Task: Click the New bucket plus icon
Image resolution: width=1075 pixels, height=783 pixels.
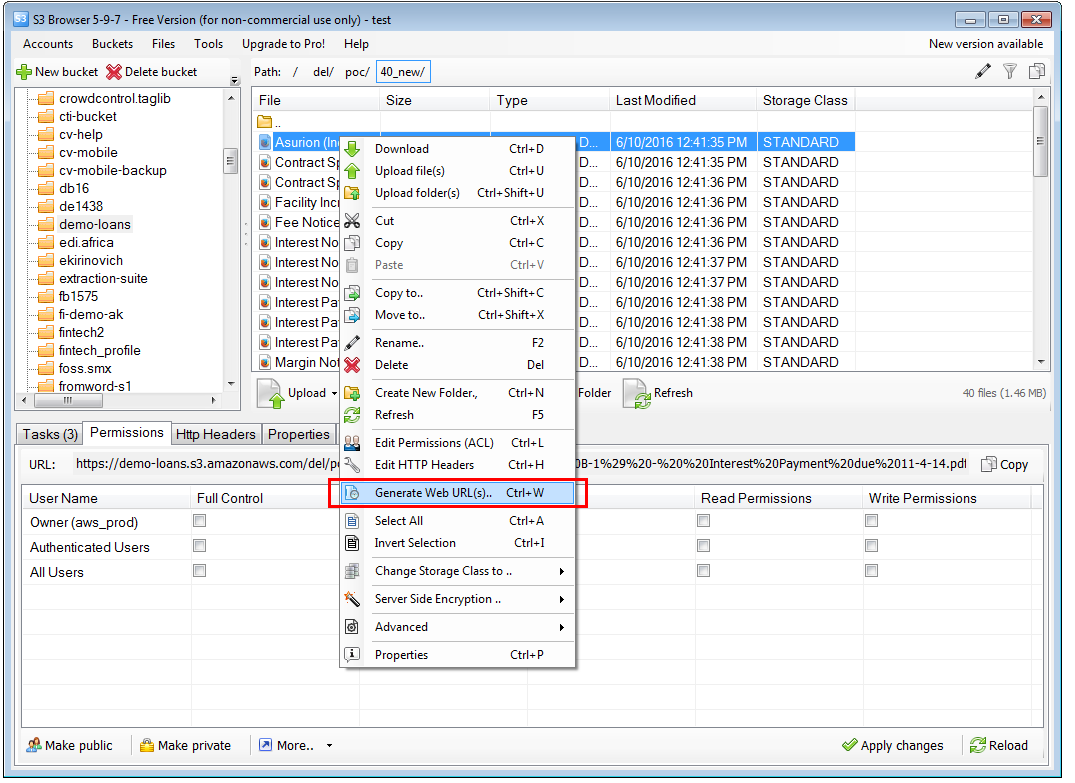Action: [x=24, y=72]
